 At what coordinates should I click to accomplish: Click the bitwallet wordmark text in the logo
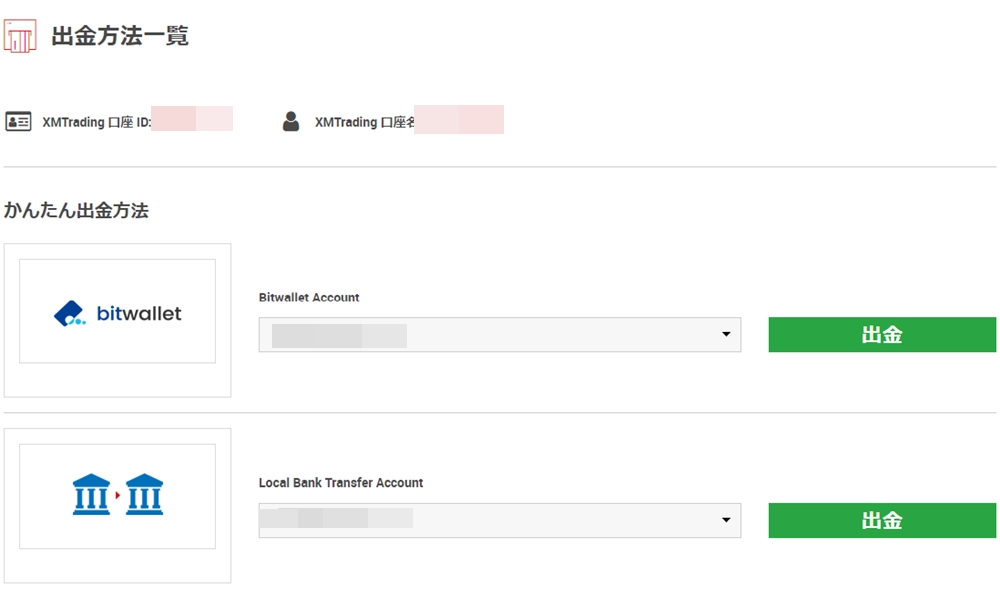pos(139,313)
